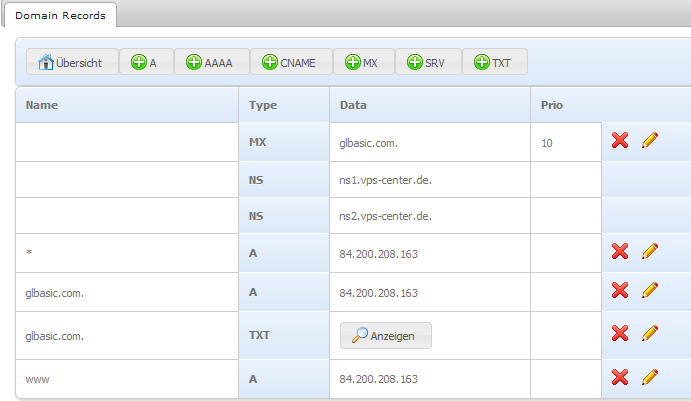Screen dimensions: 691x401
Task: Add a new TXT record
Action: tap(495, 62)
